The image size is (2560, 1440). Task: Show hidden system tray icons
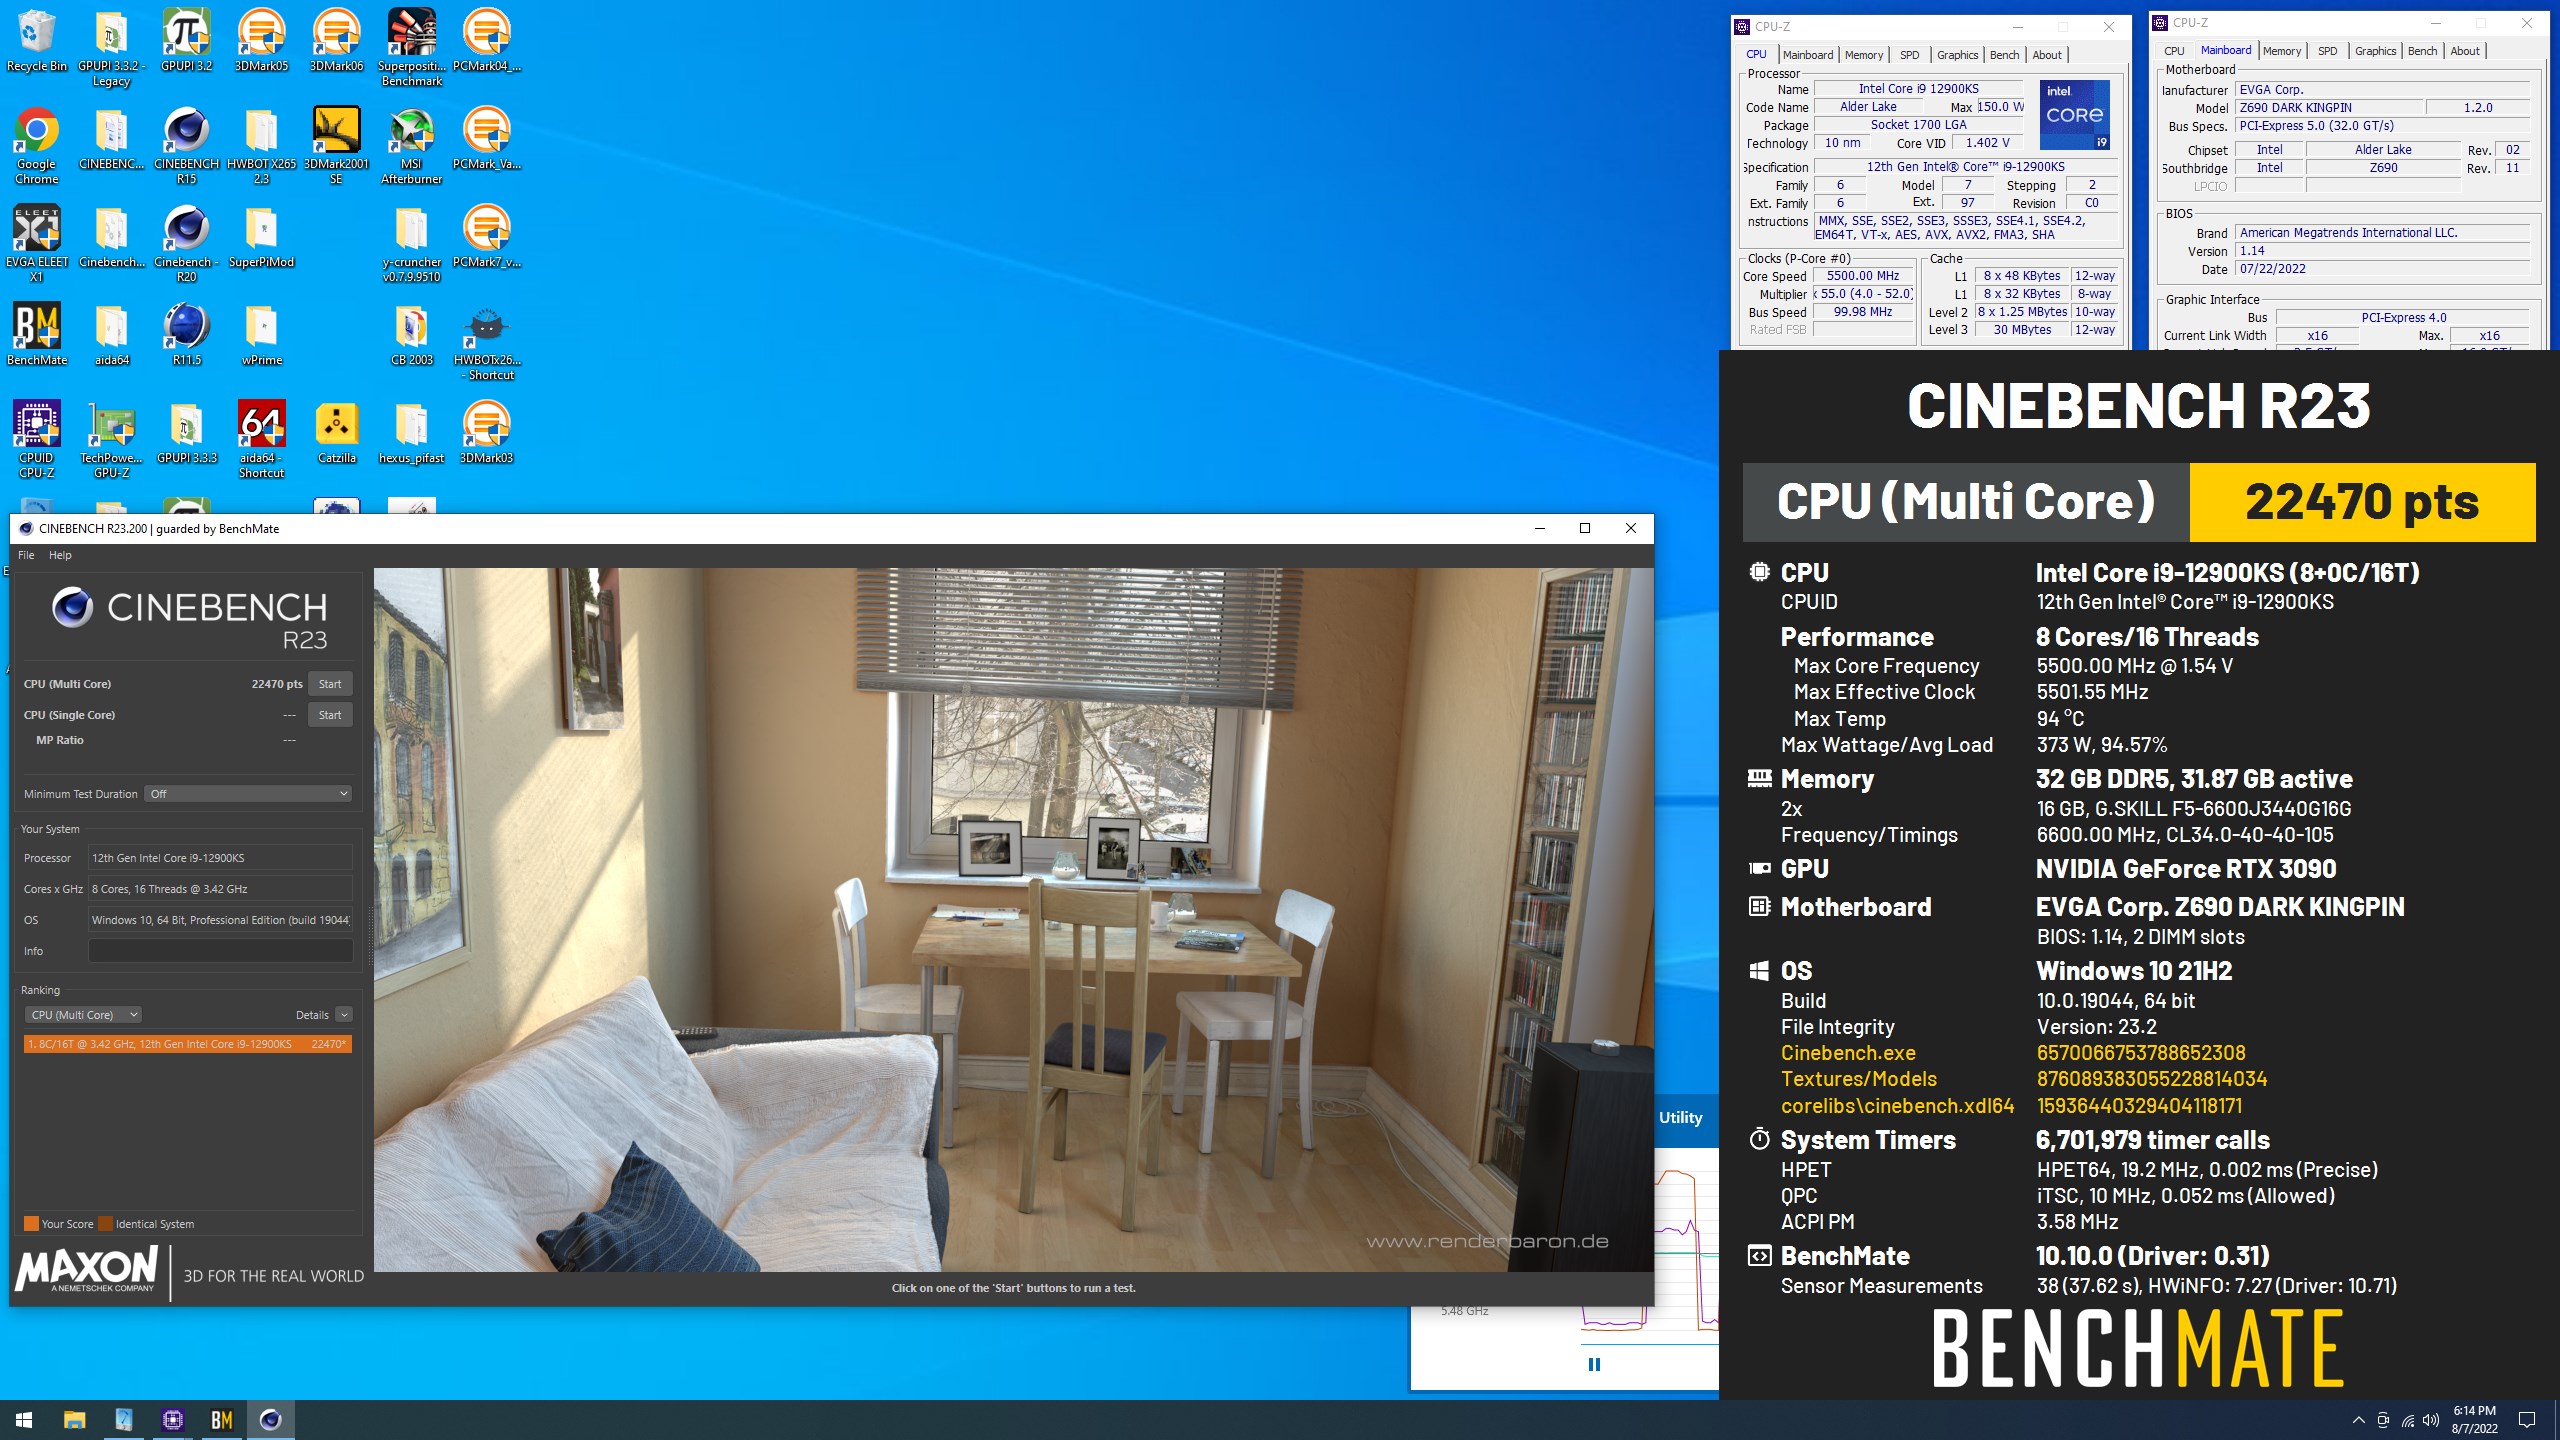[2358, 1420]
